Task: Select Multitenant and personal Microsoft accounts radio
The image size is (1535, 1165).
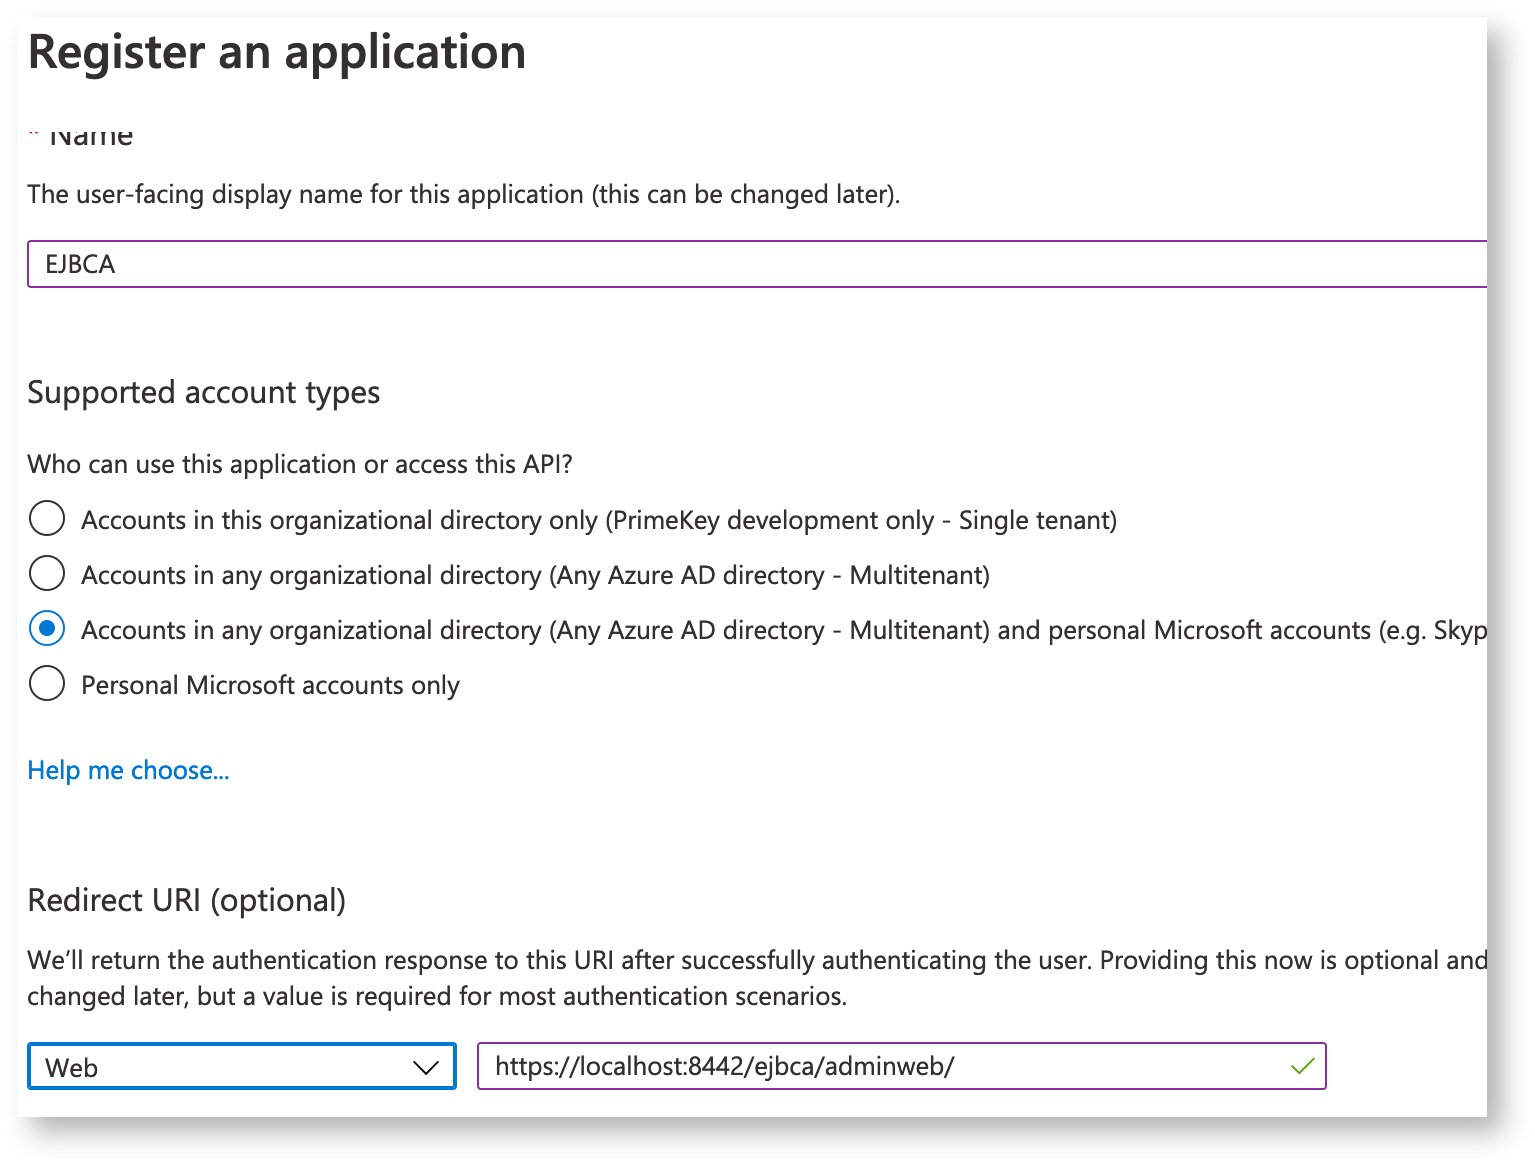Action: coord(47,629)
